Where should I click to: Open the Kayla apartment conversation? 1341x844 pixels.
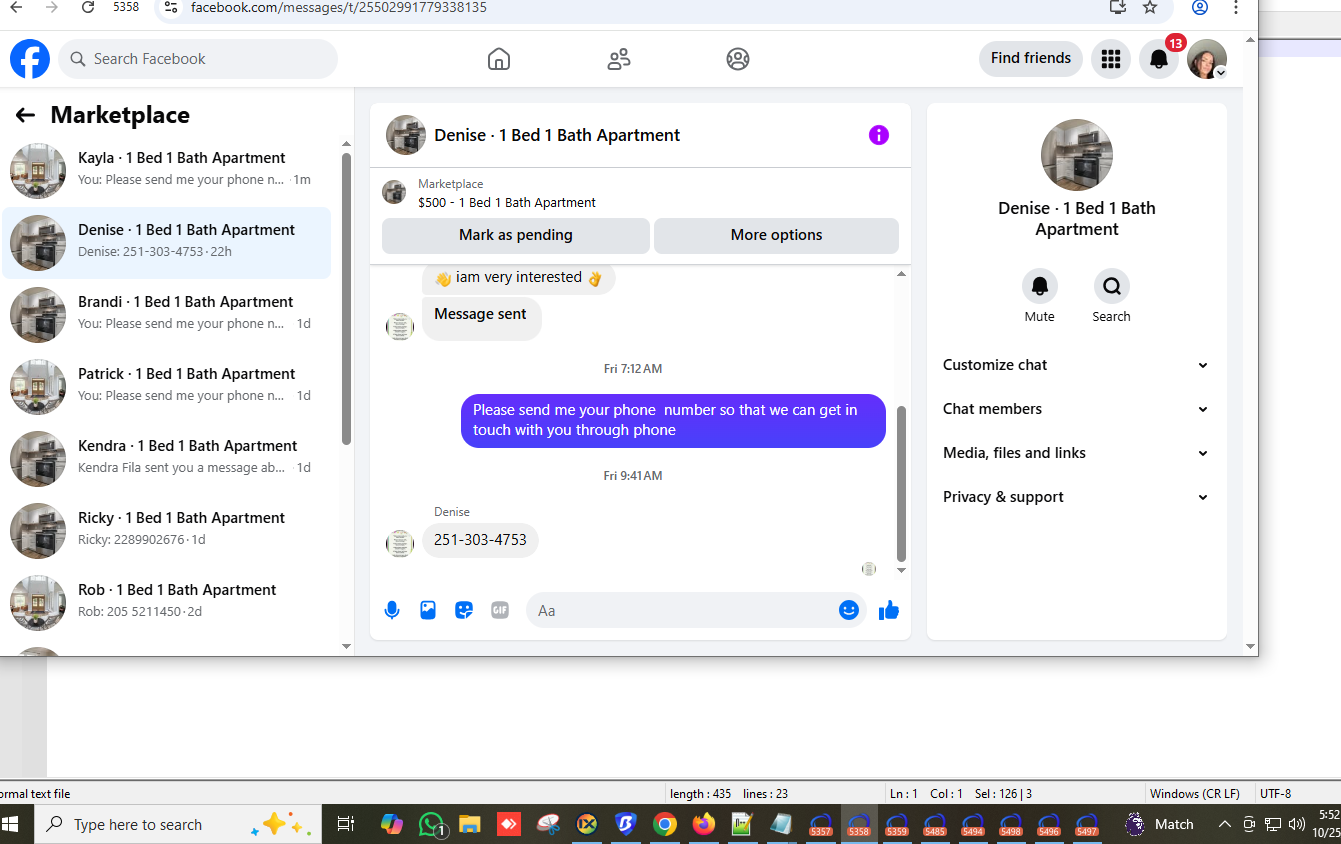click(167, 171)
